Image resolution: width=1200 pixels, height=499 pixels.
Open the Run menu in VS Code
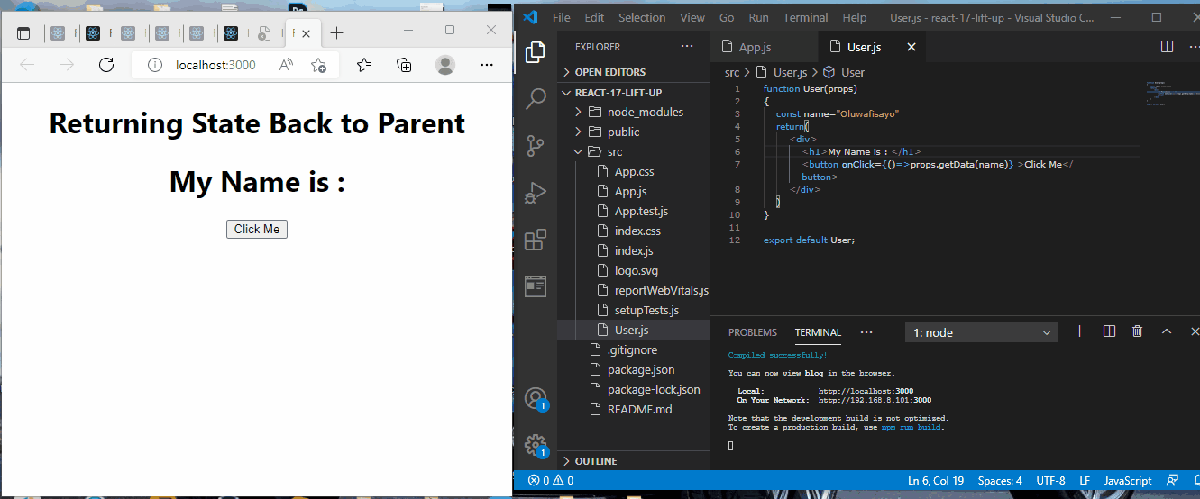point(759,18)
